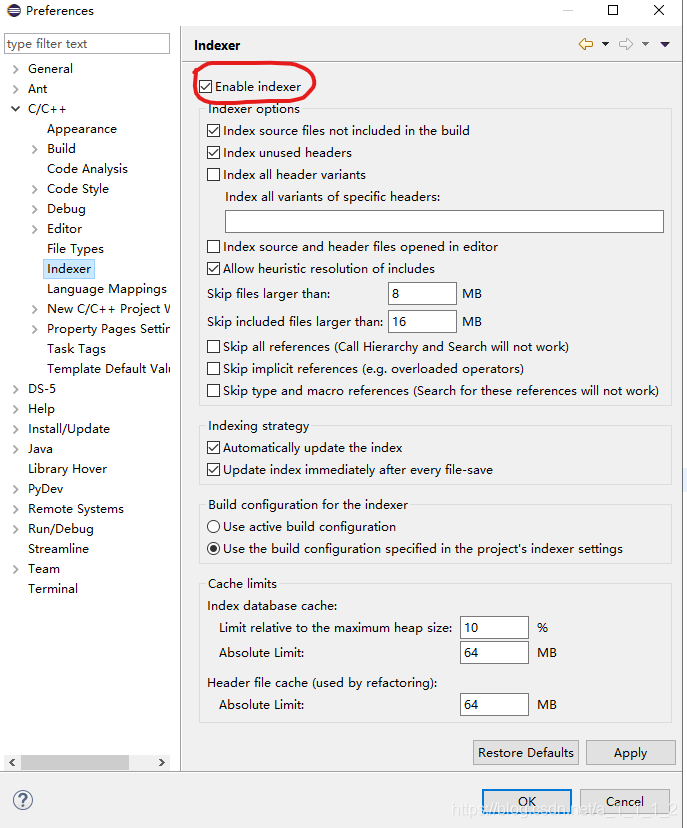Edit the heap size limit percentage field
The height and width of the screenshot is (828, 687).
coord(494,628)
